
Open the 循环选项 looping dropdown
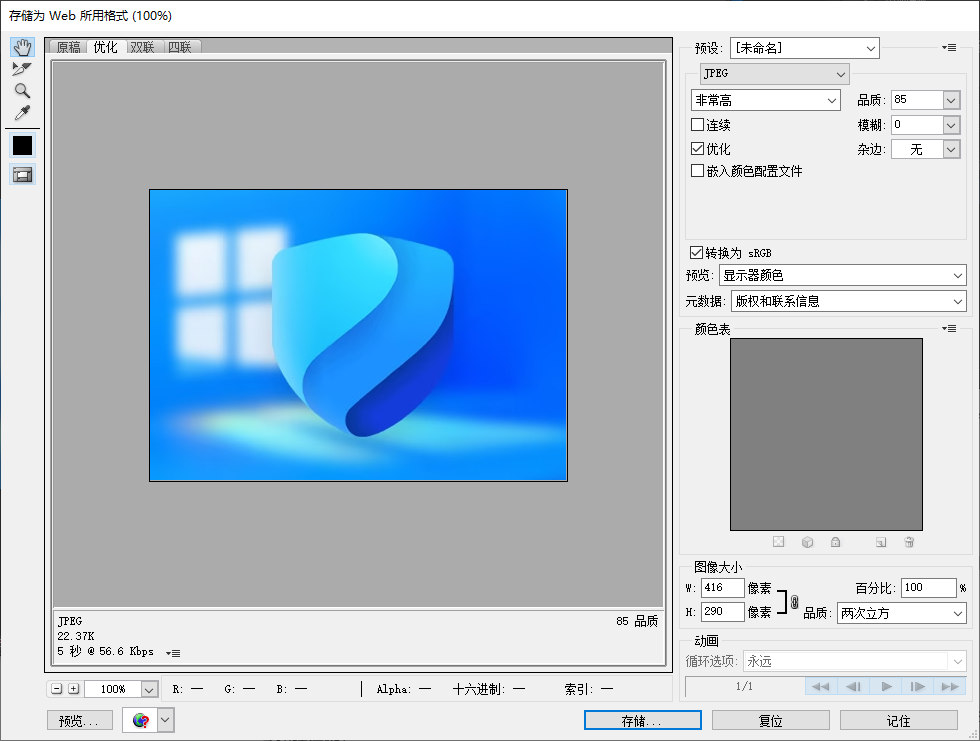click(855, 661)
